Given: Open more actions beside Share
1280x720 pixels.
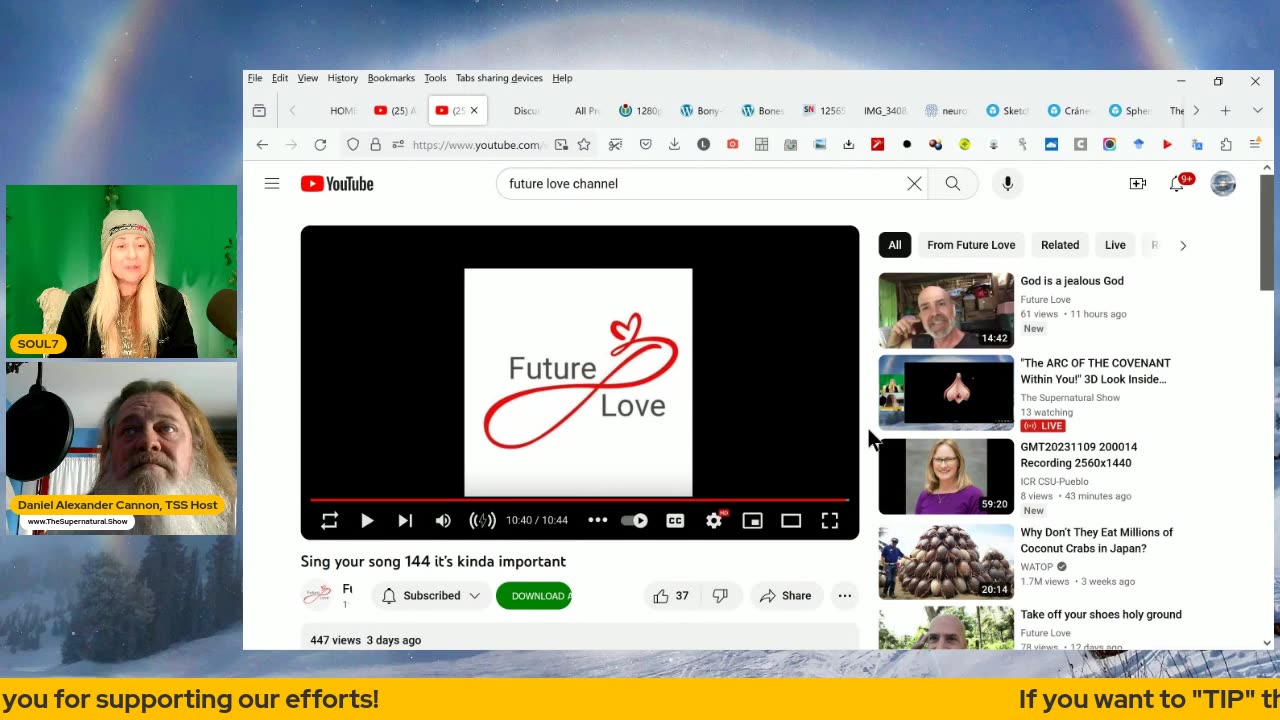Looking at the screenshot, I should 845,596.
